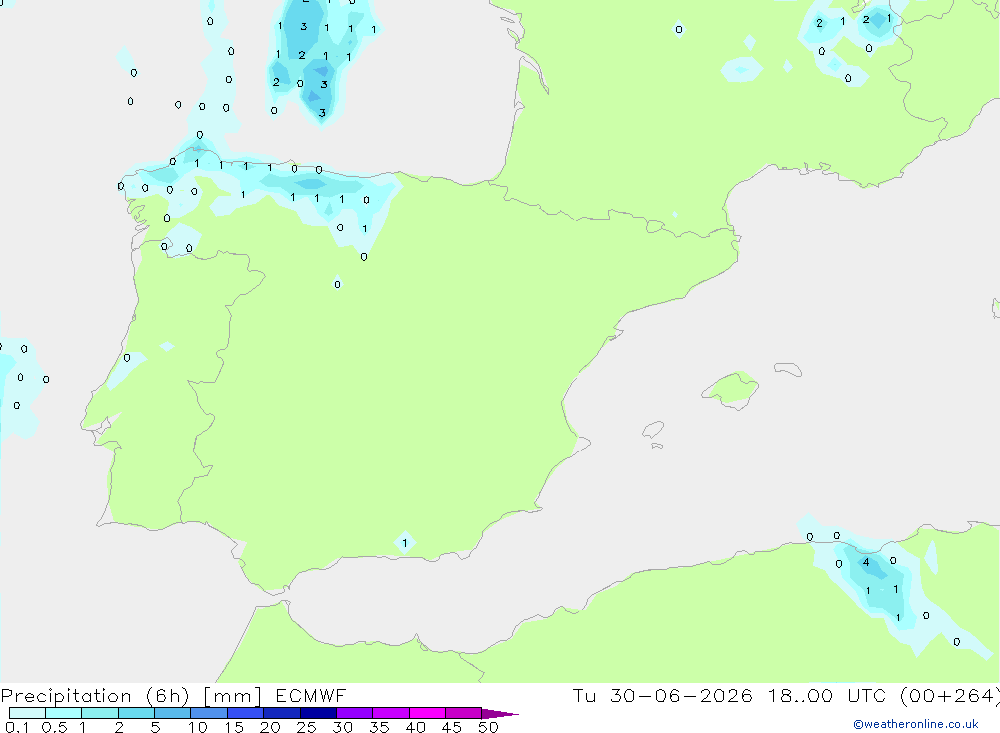Click the "0.1" legend scale value
Viewport: 1000px width, 733px height.
point(17,727)
